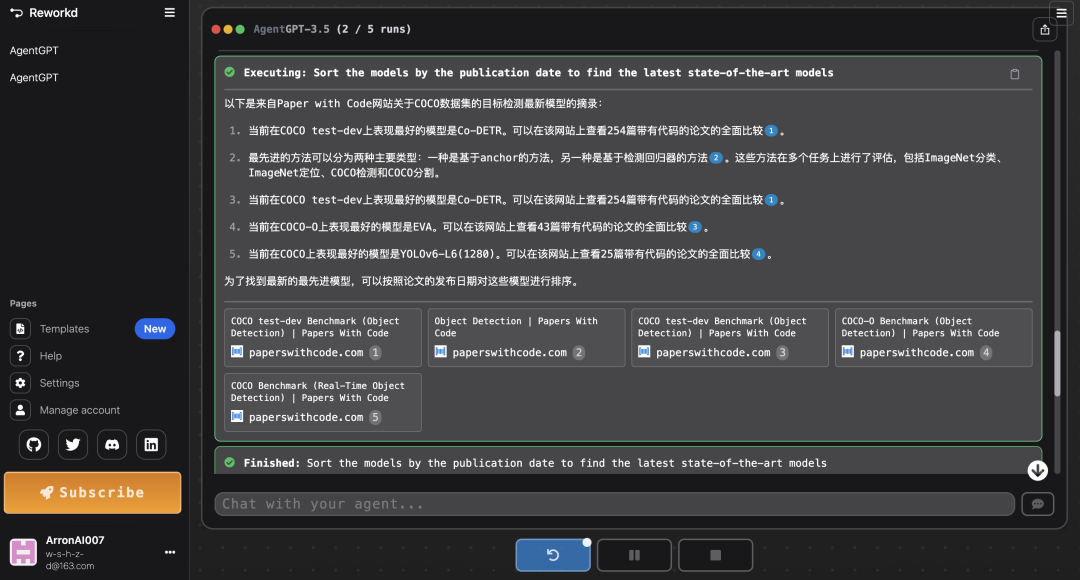1080x580 pixels.
Task: Click the 'Executing: Sort the models' heading
Action: click(x=538, y=72)
